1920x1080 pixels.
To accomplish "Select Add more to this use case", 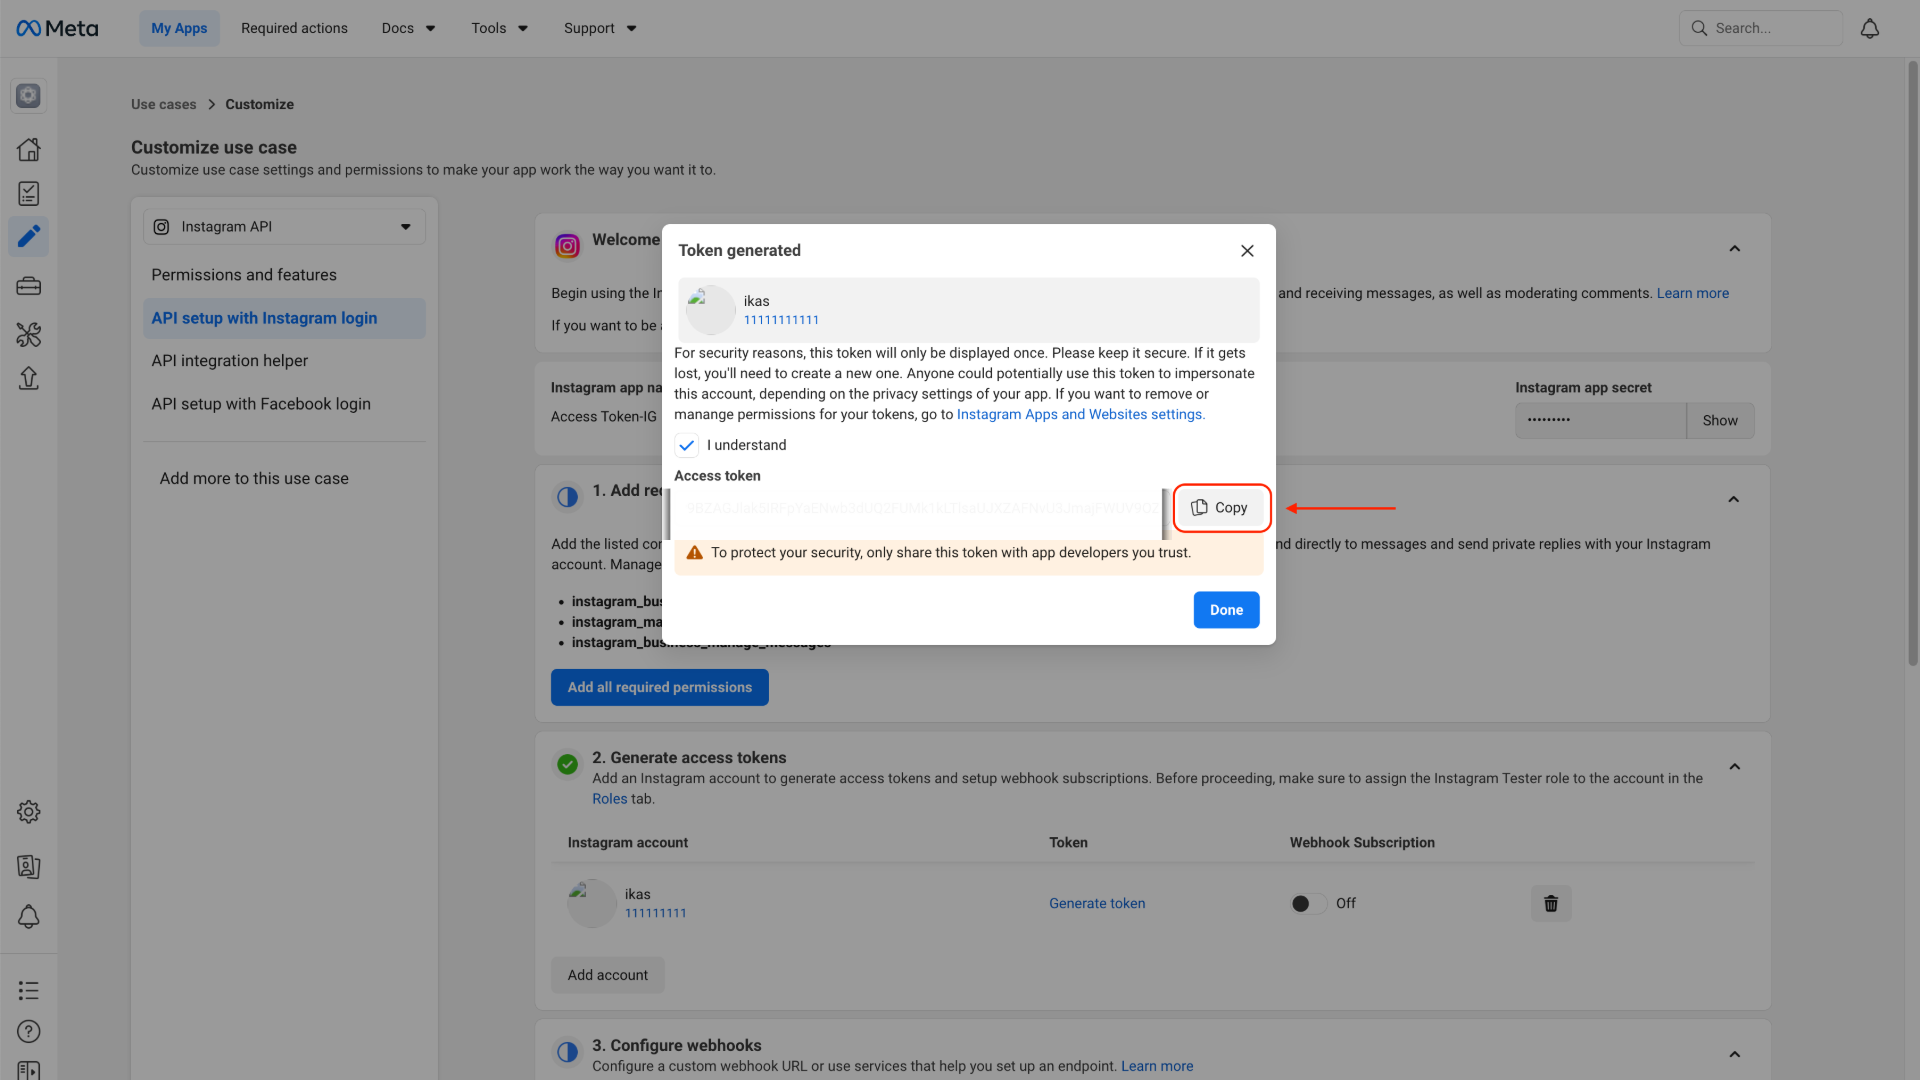I will tap(254, 479).
